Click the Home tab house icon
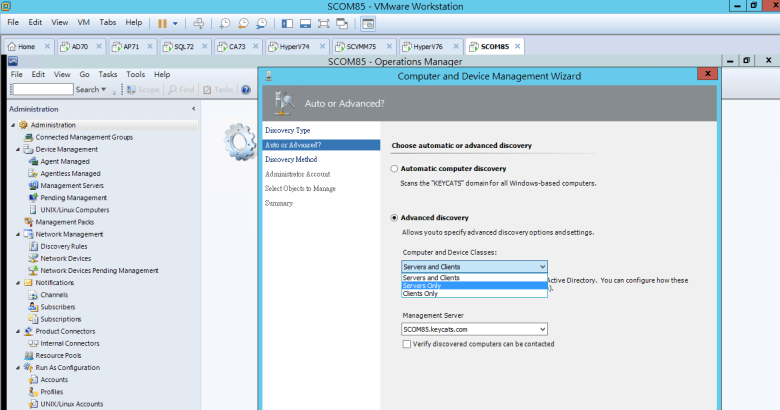Image resolution: width=780 pixels, height=410 pixels. tap(12, 46)
